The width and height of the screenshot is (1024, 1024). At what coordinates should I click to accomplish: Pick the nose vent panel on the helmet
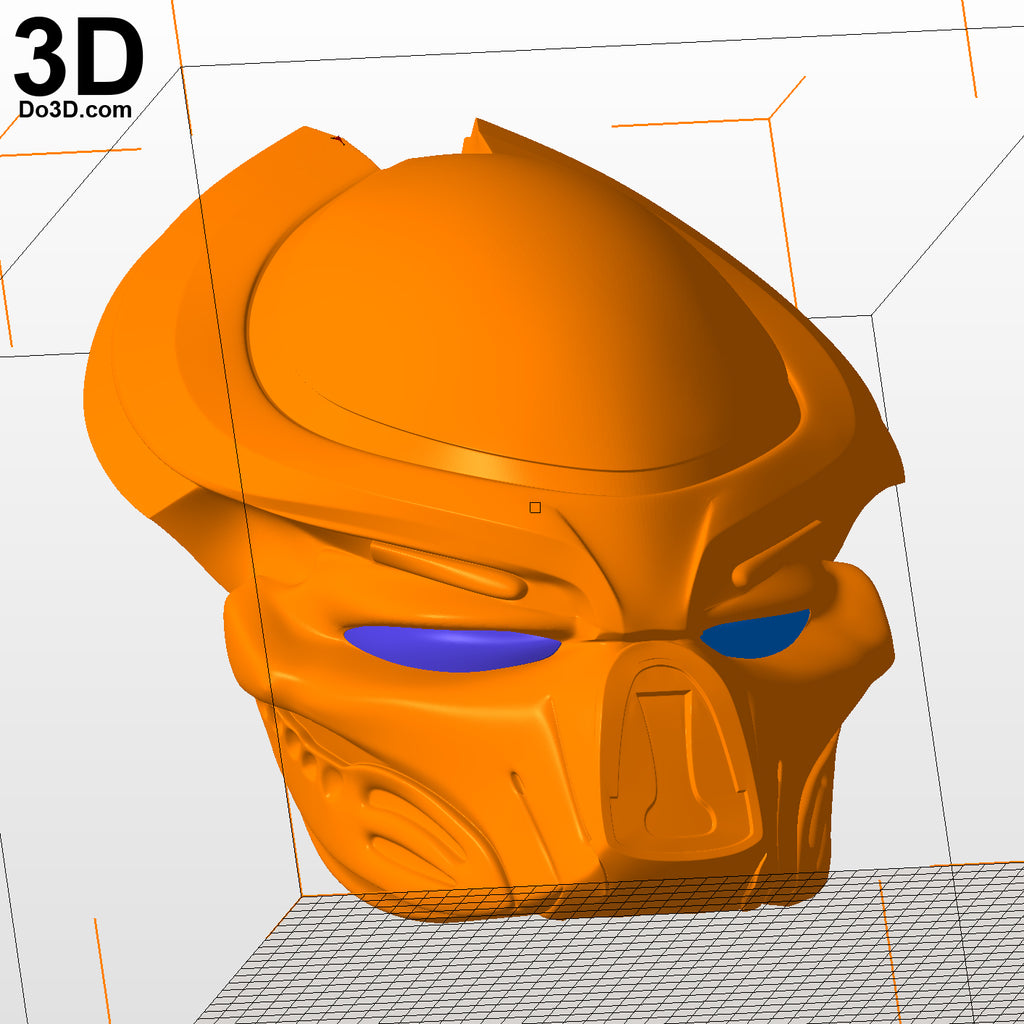tap(679, 751)
